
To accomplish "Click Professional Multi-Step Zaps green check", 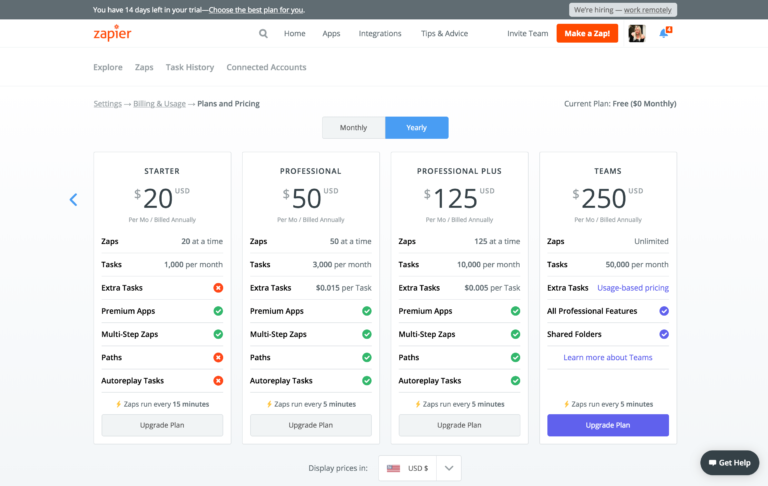I will pyautogui.click(x=366, y=334).
